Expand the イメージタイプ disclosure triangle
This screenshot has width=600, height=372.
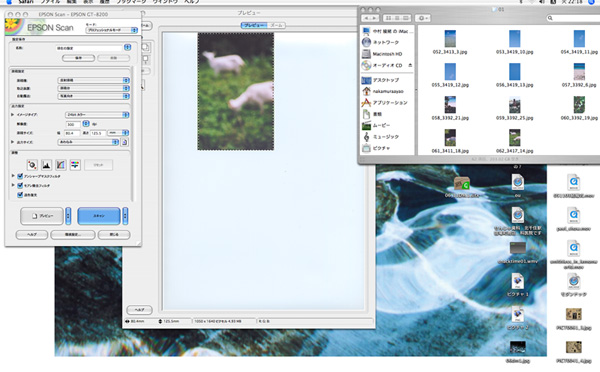tap(12, 114)
